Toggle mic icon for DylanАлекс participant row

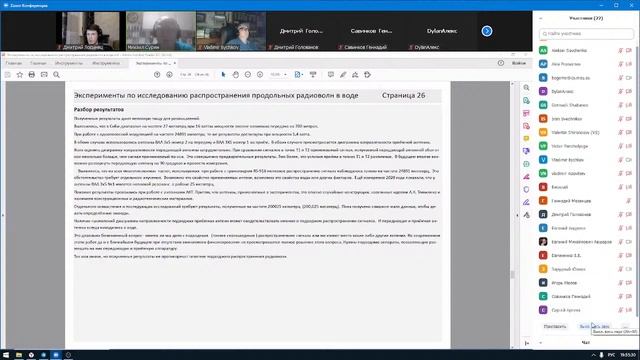pyautogui.click(x=620, y=91)
